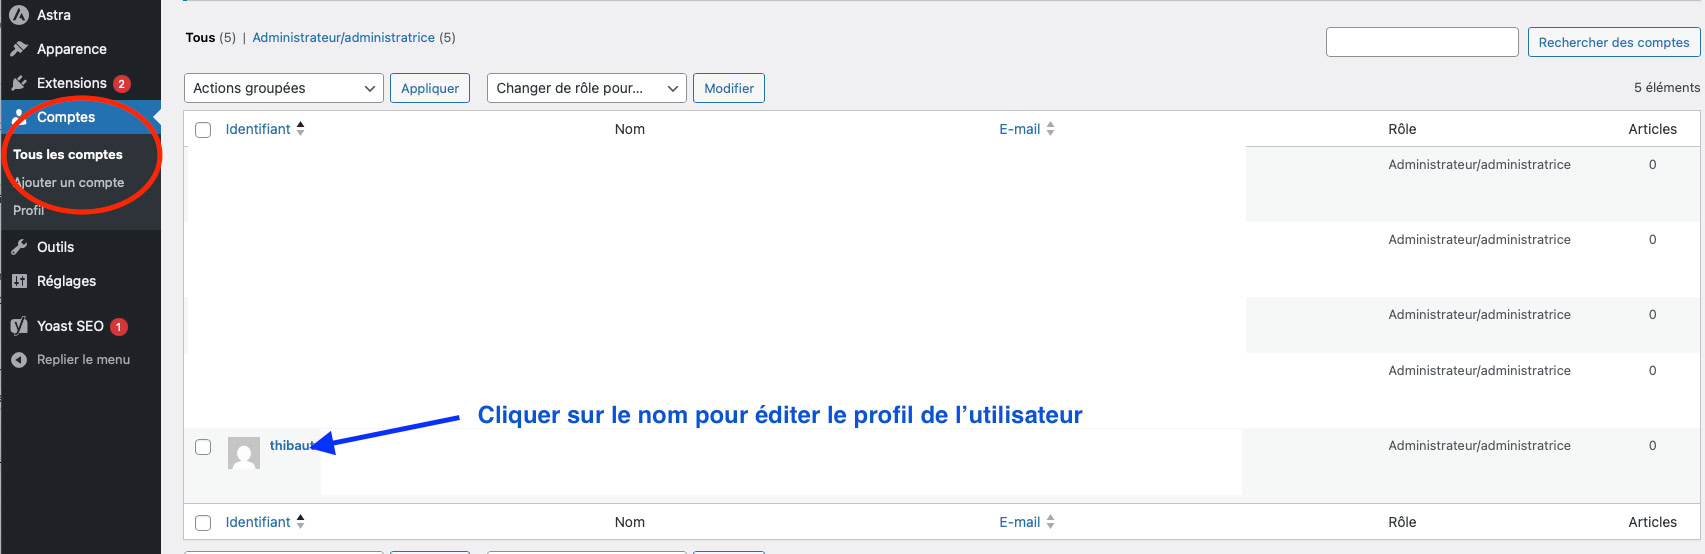Go to Profil in the Comptes submenu

pyautogui.click(x=29, y=211)
